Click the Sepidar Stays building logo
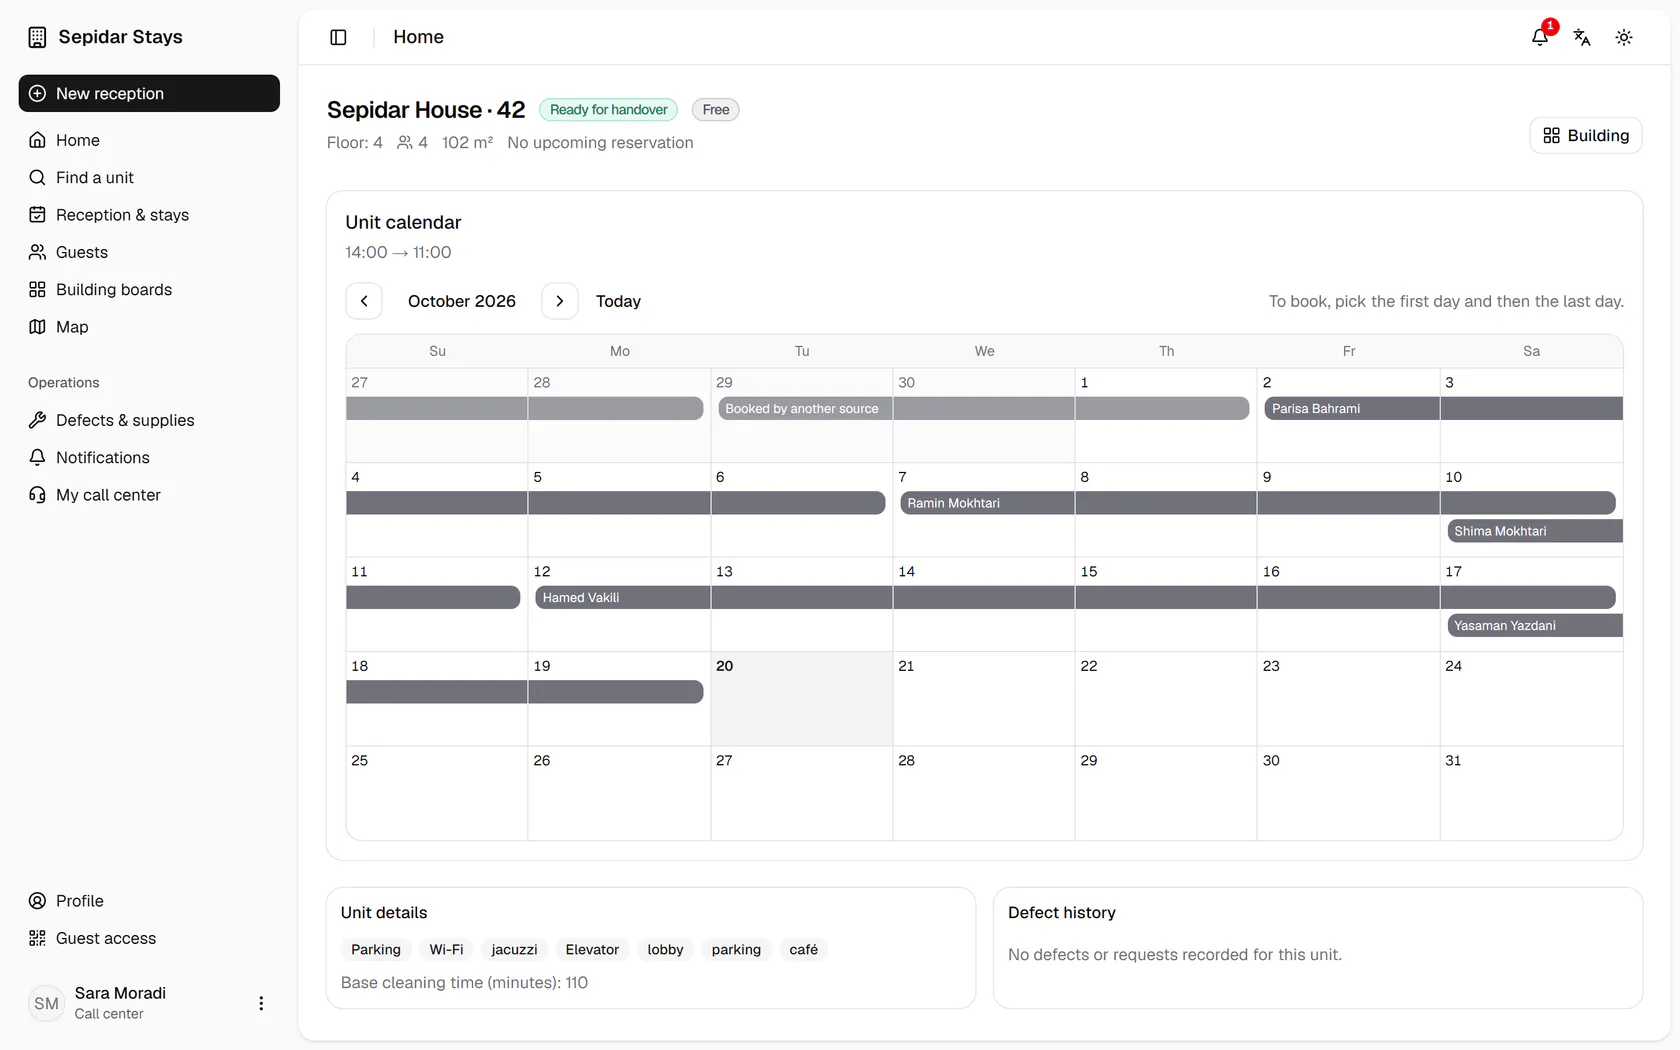This screenshot has height=1050, width=1680. pyautogui.click(x=37, y=37)
